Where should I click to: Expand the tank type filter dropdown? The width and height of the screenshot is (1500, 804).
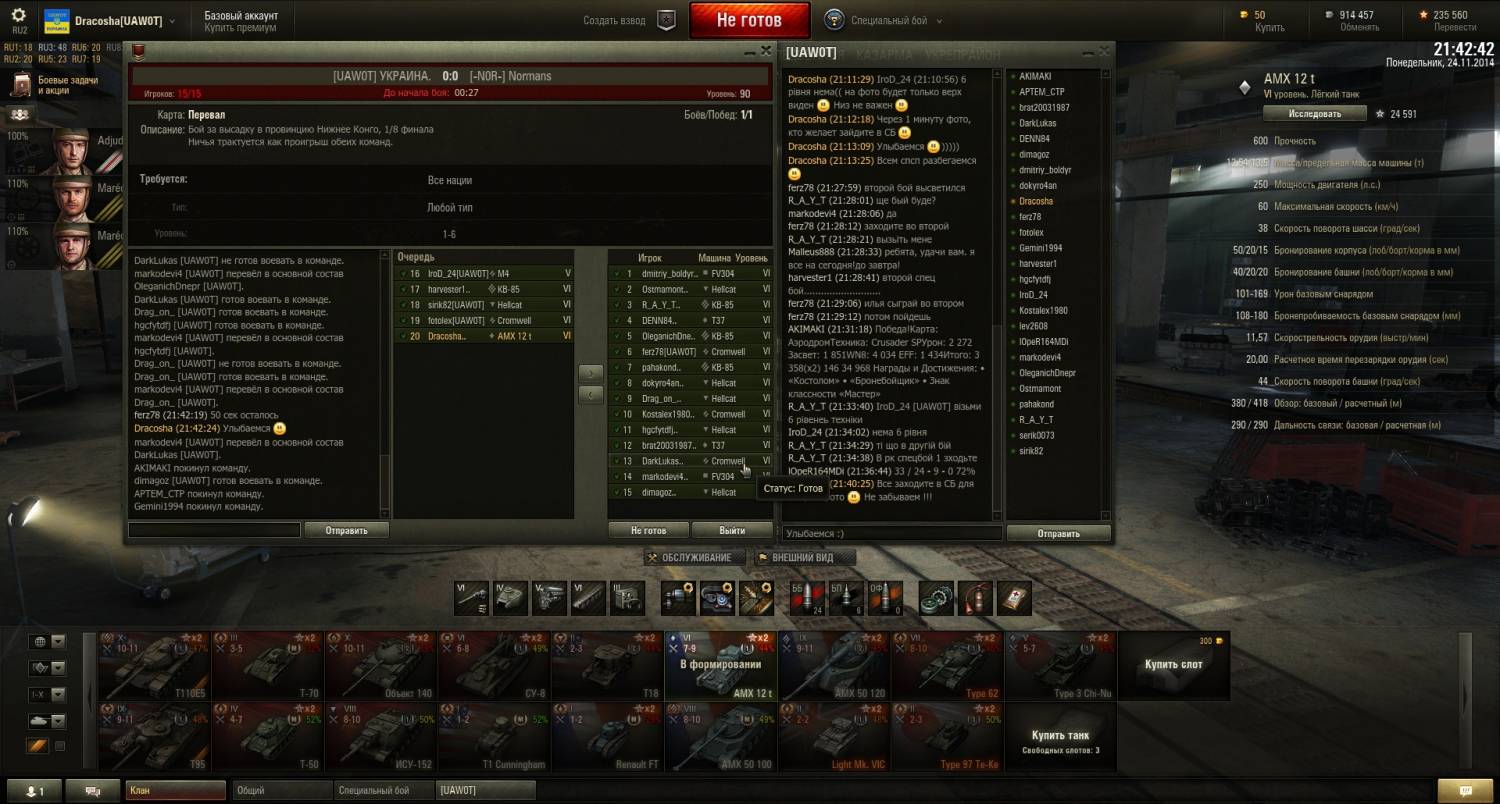(x=58, y=720)
